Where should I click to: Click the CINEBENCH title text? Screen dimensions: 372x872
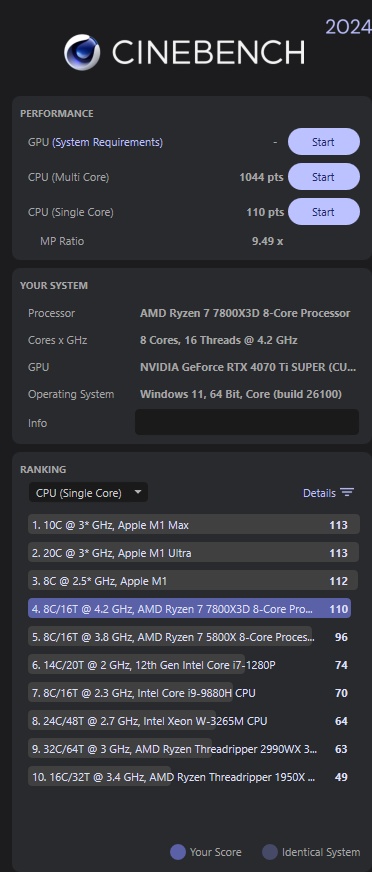pyautogui.click(x=208, y=52)
